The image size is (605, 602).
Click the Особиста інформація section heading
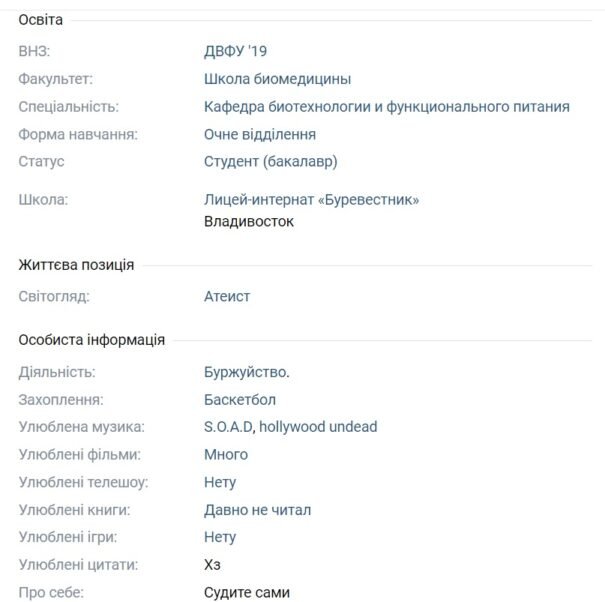(x=92, y=340)
